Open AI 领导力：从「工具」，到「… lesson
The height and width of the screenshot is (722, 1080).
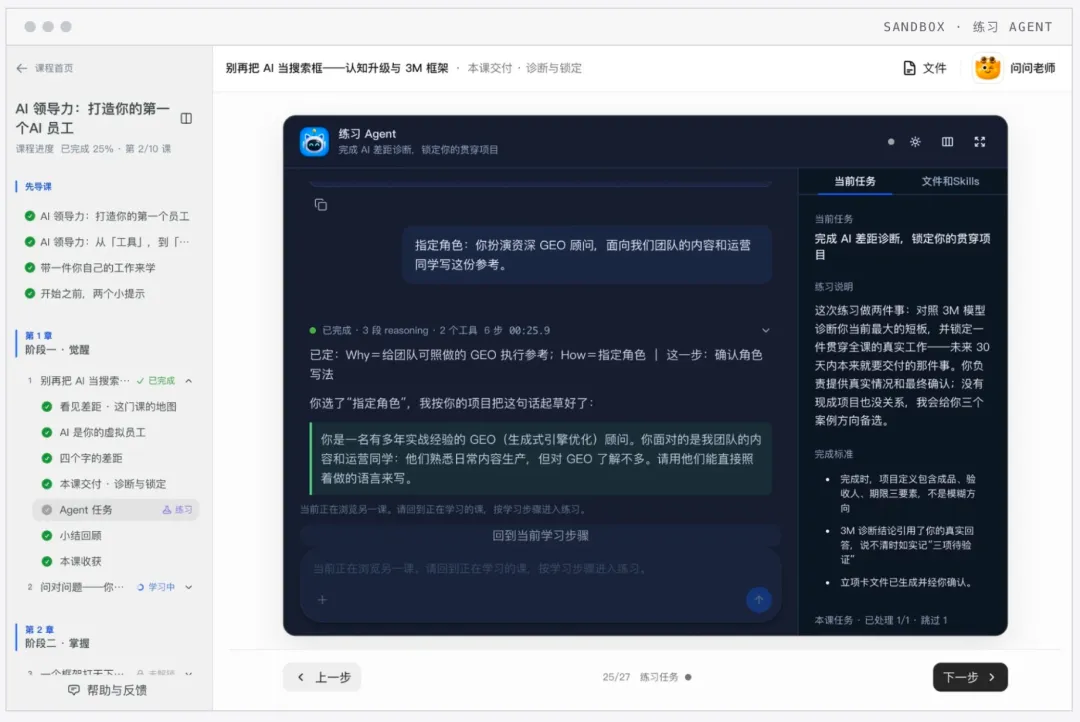coord(114,242)
